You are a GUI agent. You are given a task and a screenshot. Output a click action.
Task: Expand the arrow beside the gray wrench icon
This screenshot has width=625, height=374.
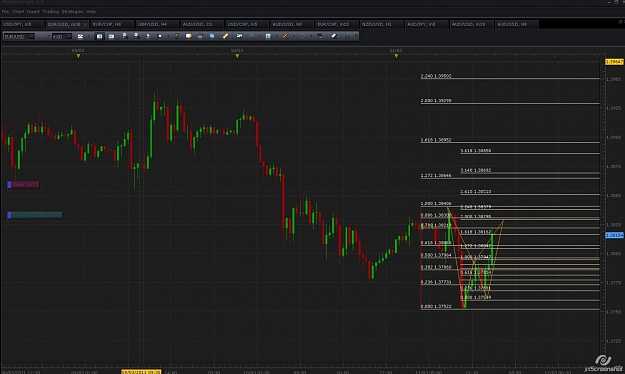pyautogui.click(x=259, y=36)
